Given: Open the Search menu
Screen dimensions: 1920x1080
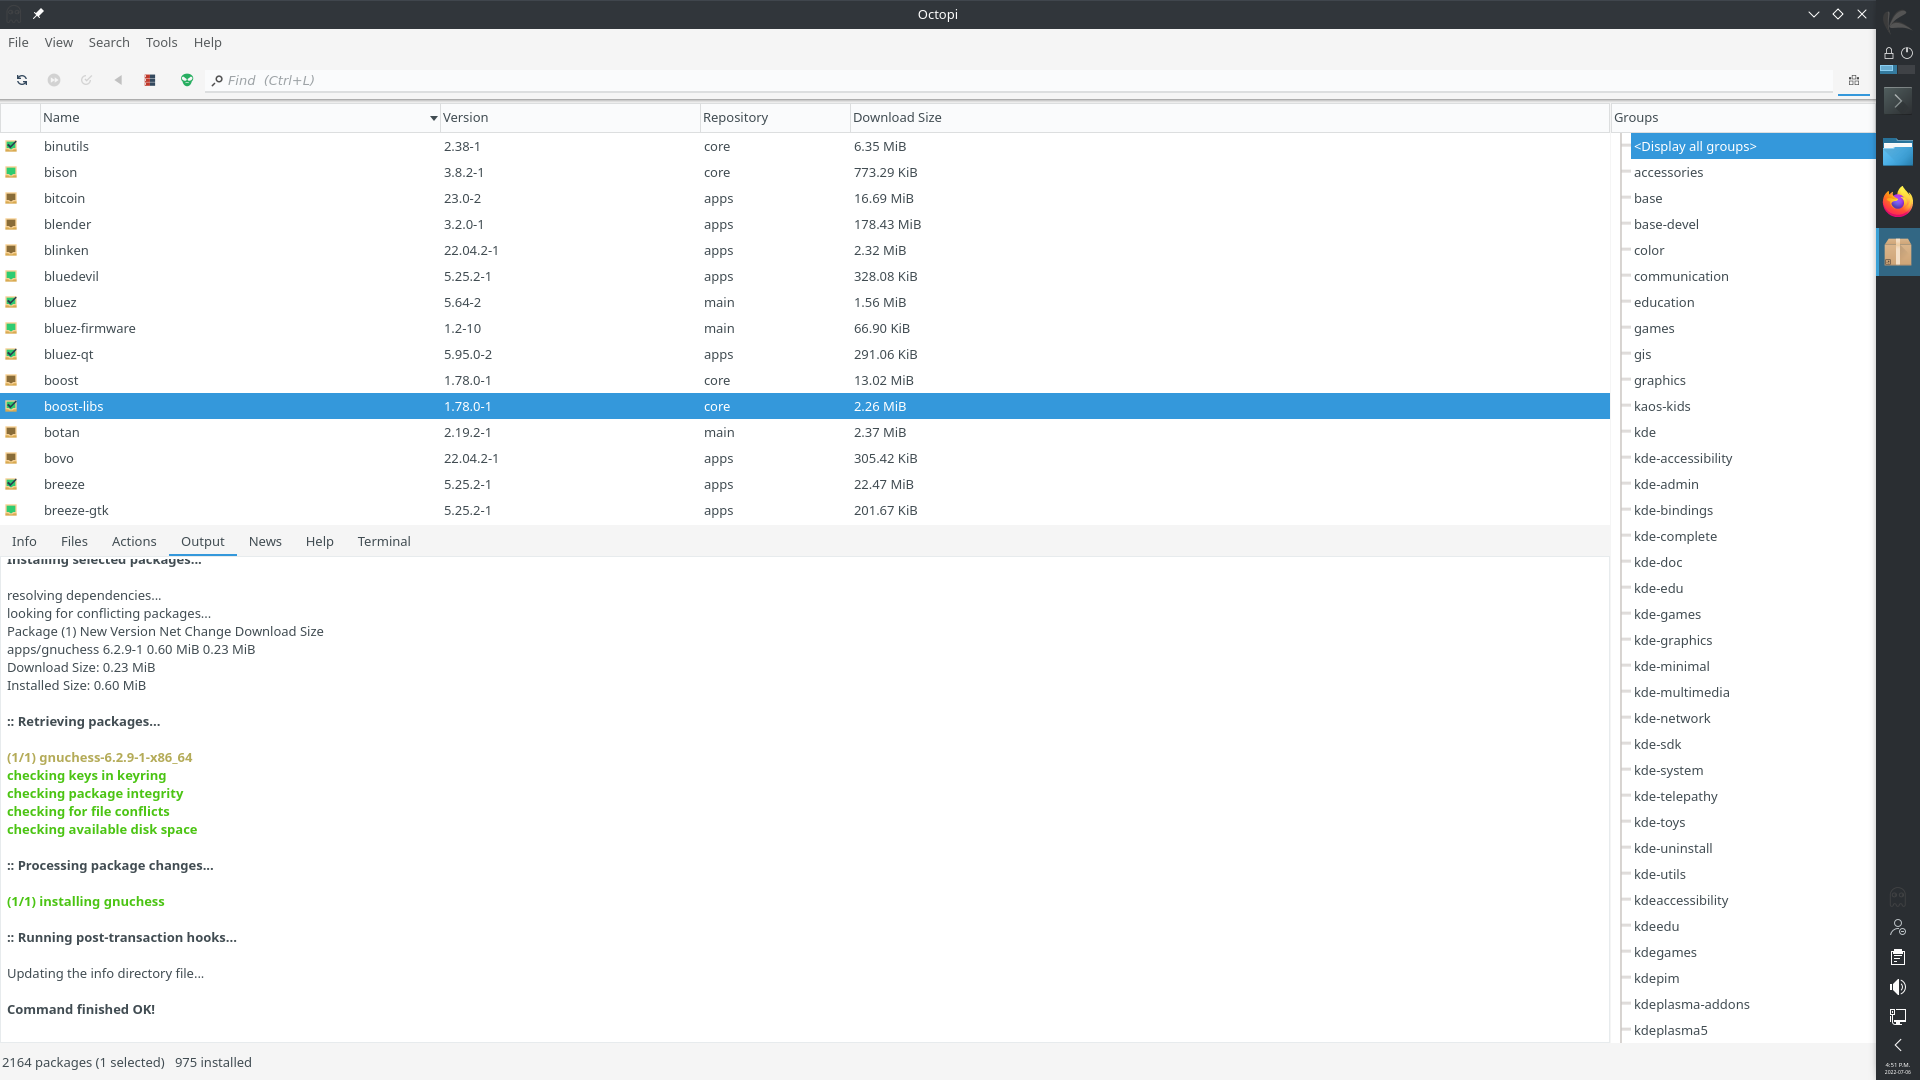Looking at the screenshot, I should click(109, 42).
